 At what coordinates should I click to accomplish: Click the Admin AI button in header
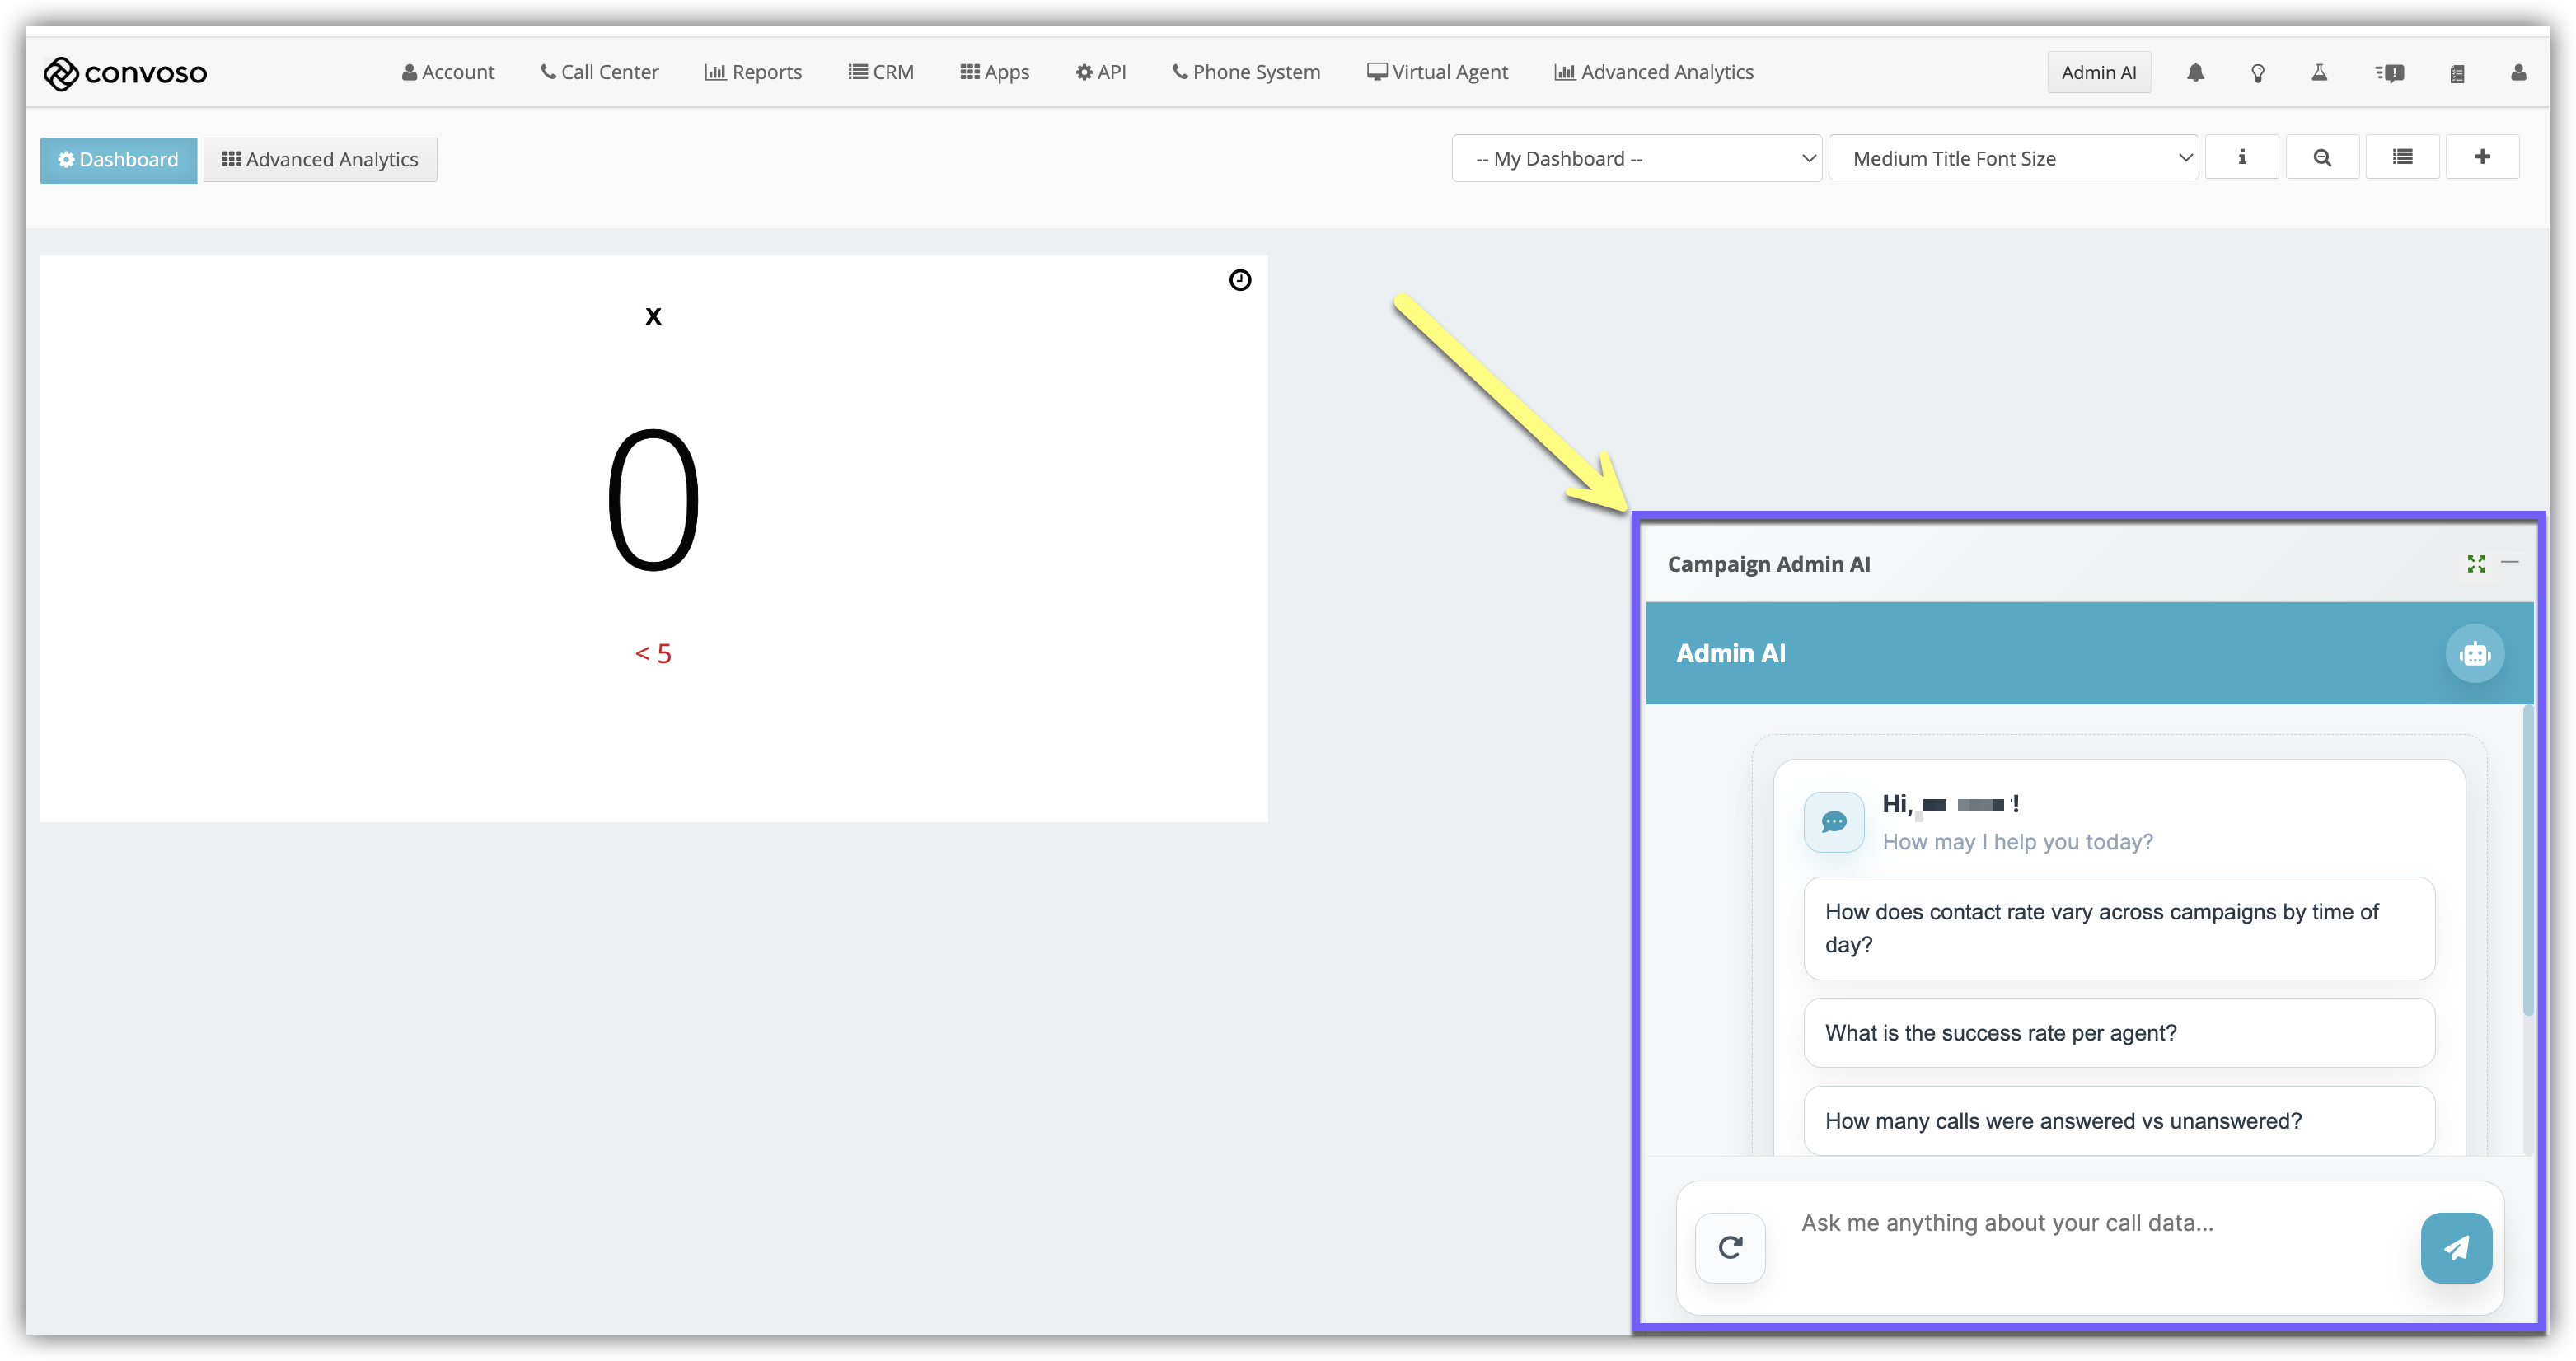click(x=2098, y=73)
